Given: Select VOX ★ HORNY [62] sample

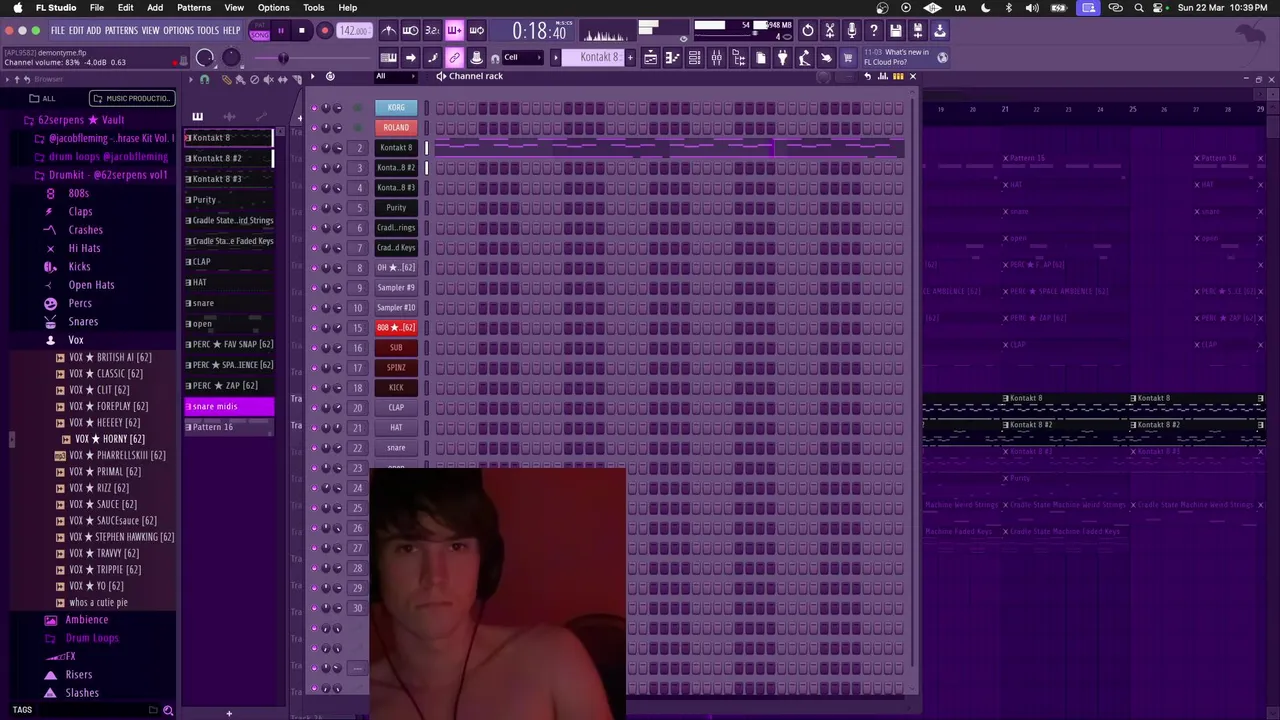Looking at the screenshot, I should 109,439.
